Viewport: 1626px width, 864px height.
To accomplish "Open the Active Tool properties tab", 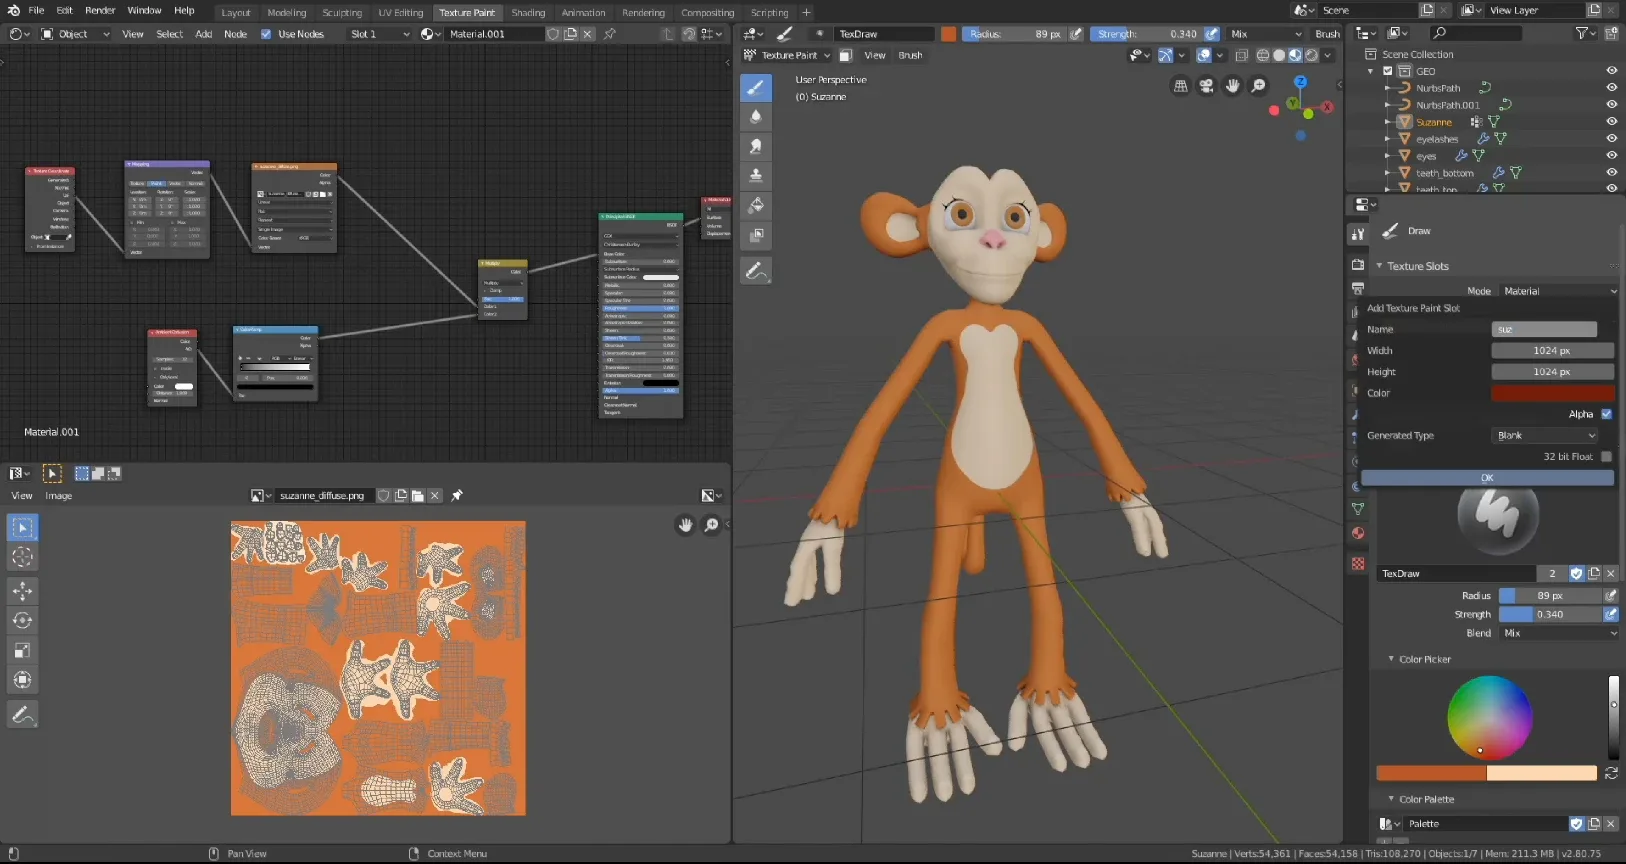I will coord(1357,234).
